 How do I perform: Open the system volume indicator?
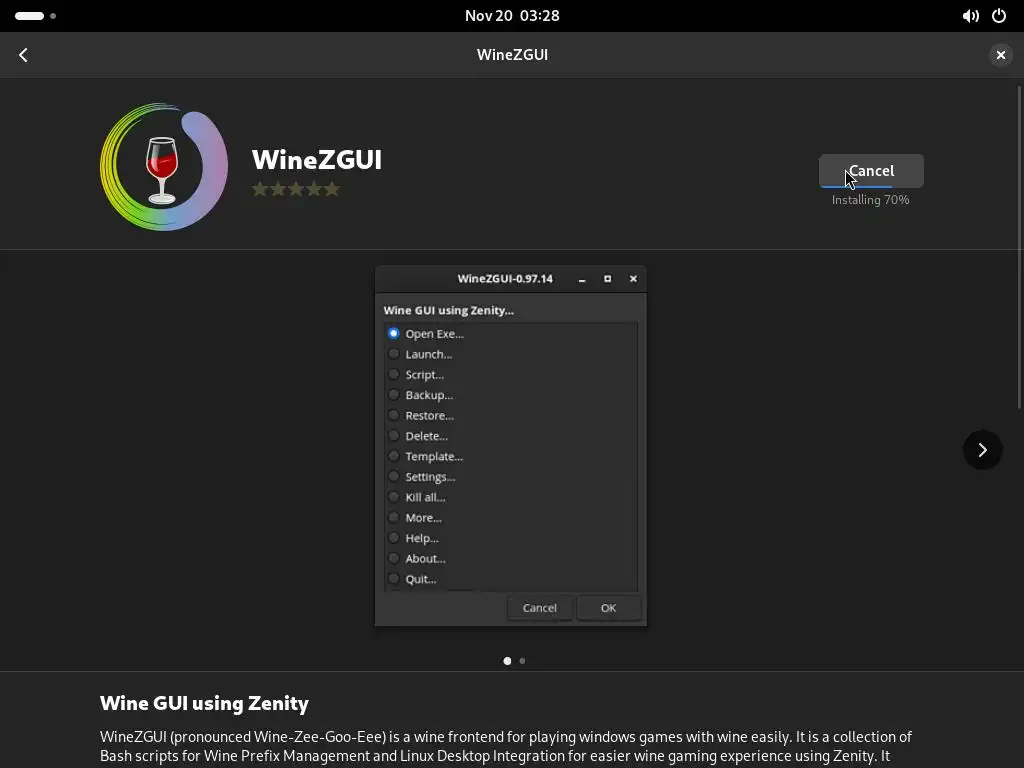pos(970,16)
